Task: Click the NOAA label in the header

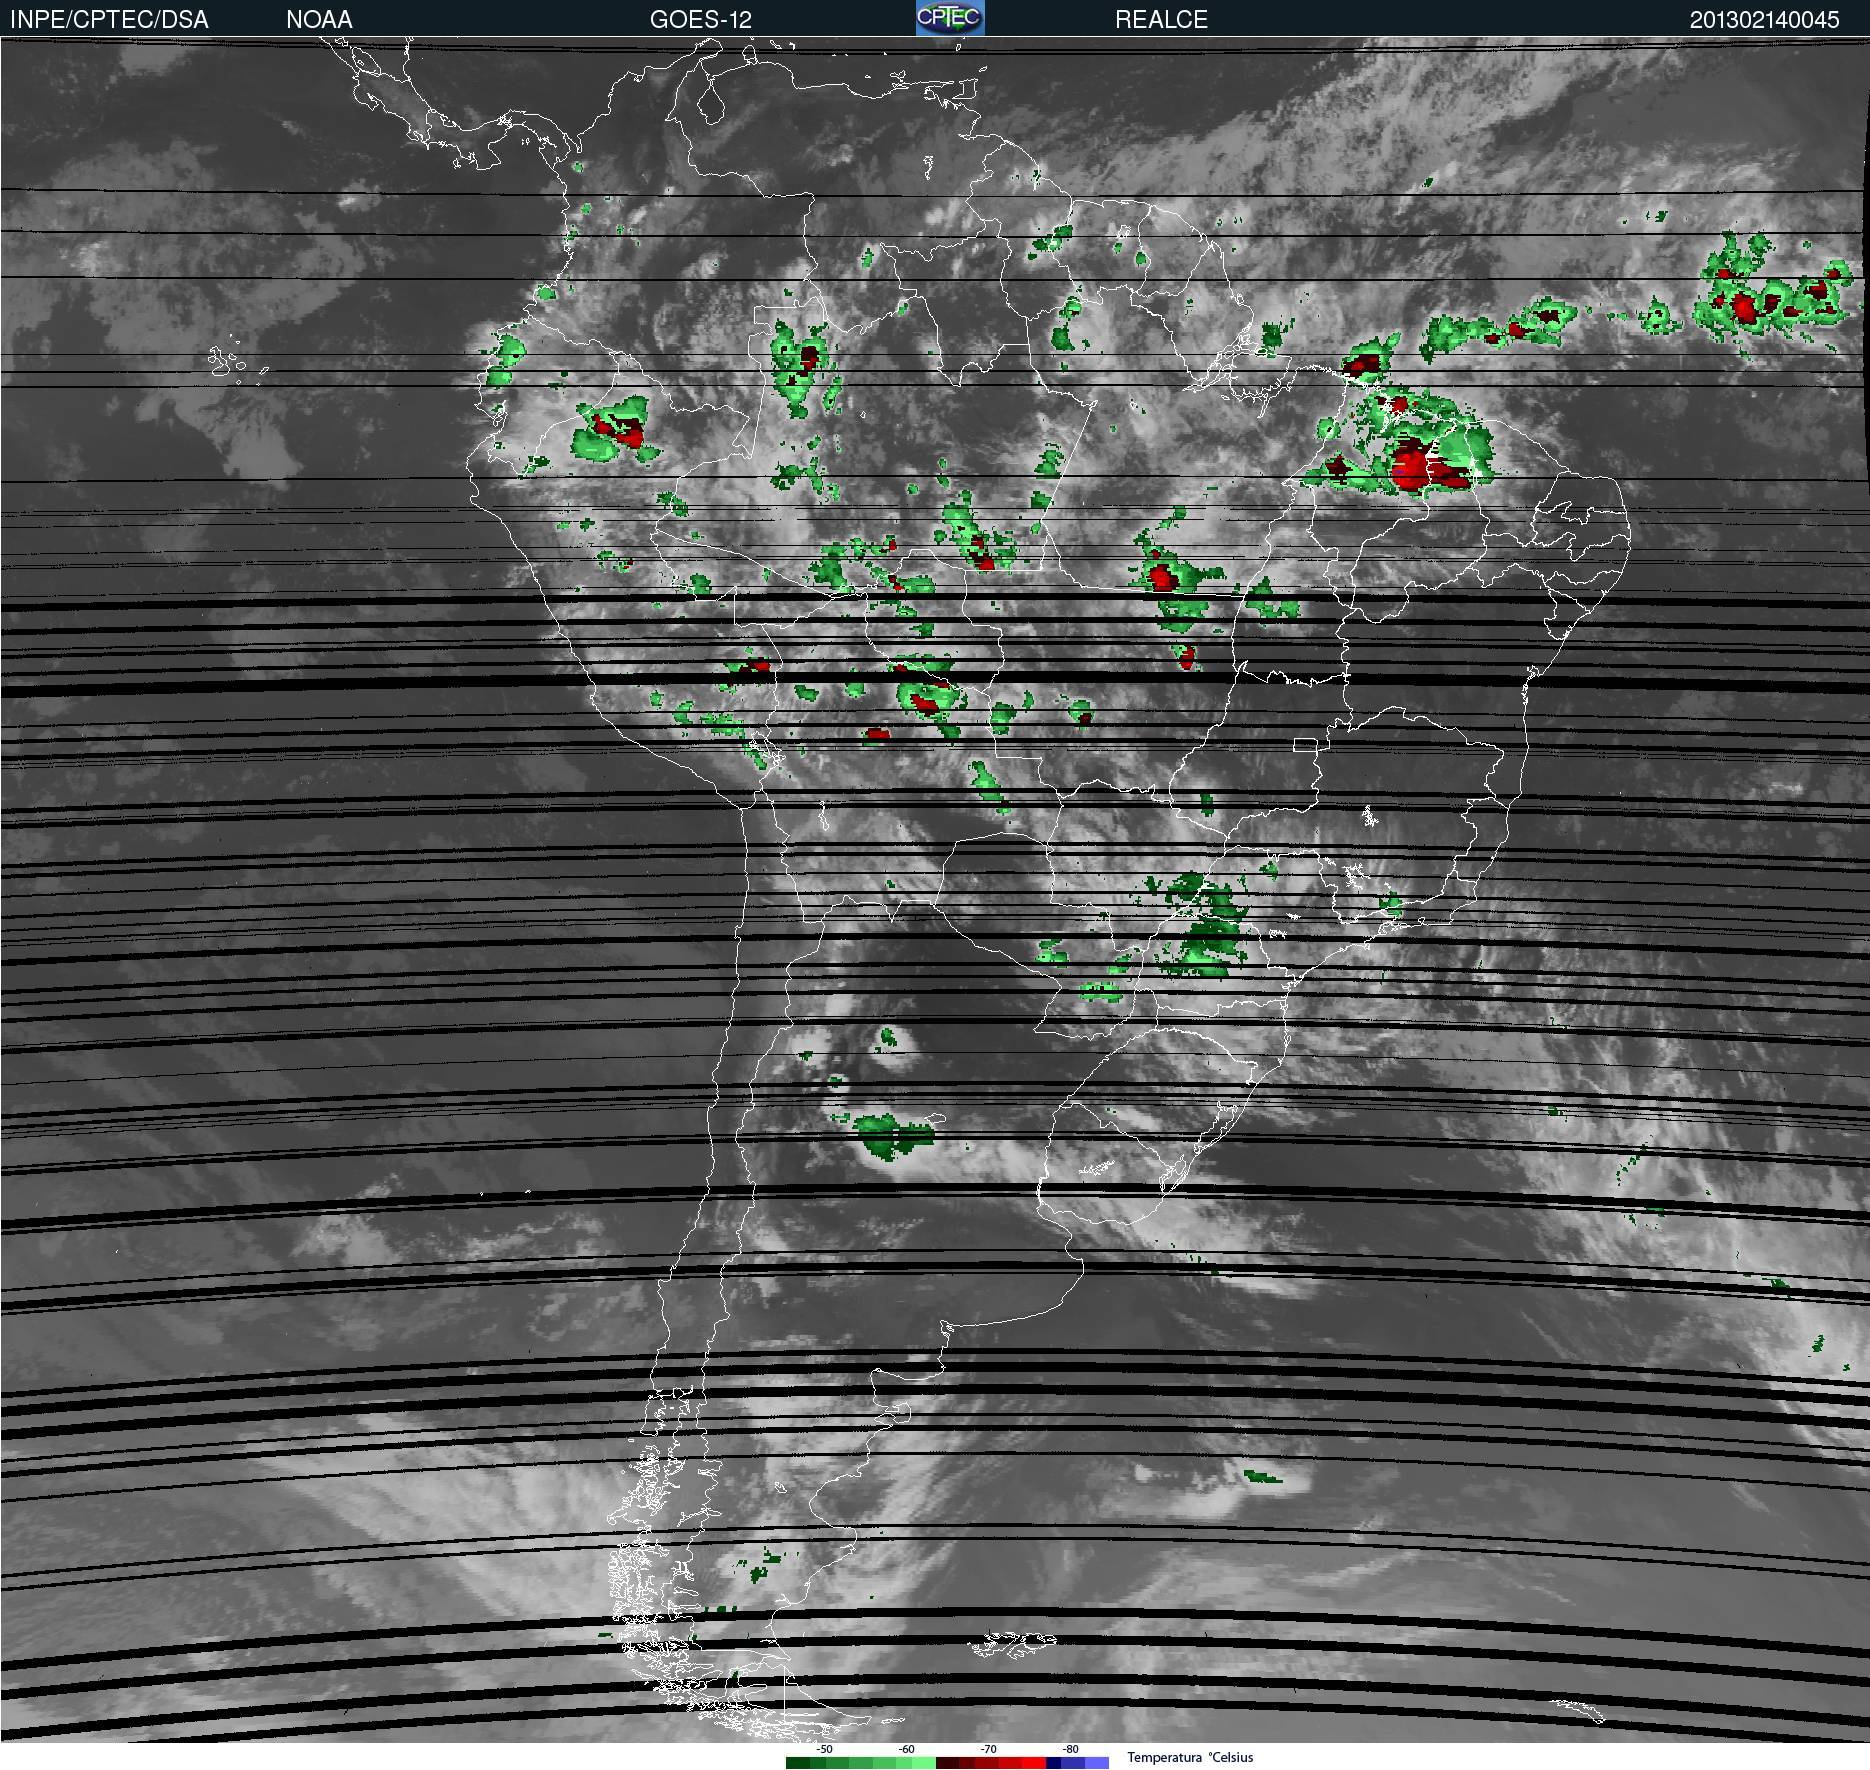Action: click(319, 19)
